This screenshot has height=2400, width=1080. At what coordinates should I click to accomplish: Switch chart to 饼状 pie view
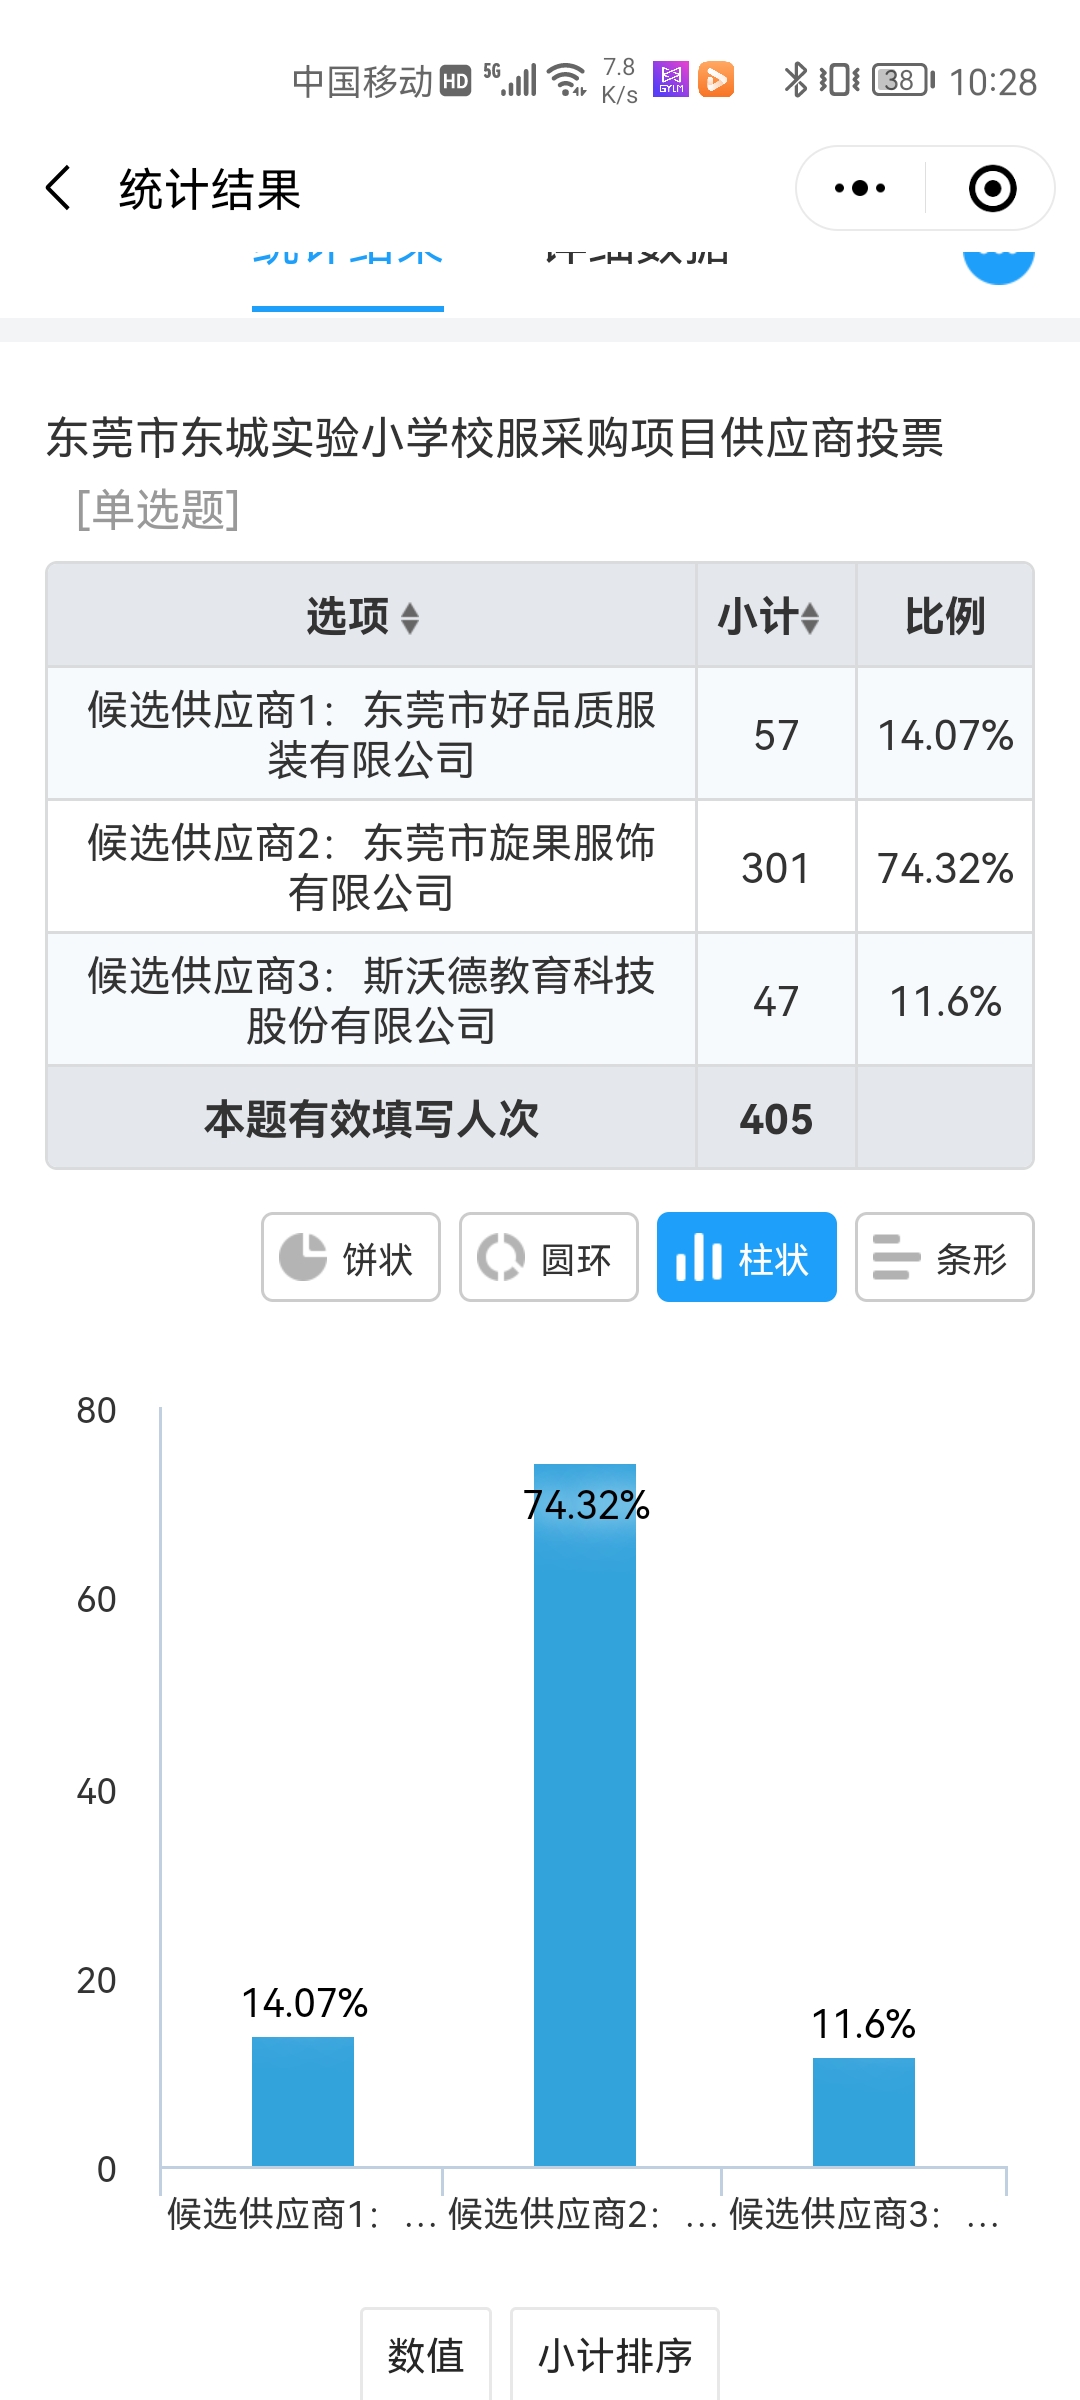click(x=350, y=1258)
